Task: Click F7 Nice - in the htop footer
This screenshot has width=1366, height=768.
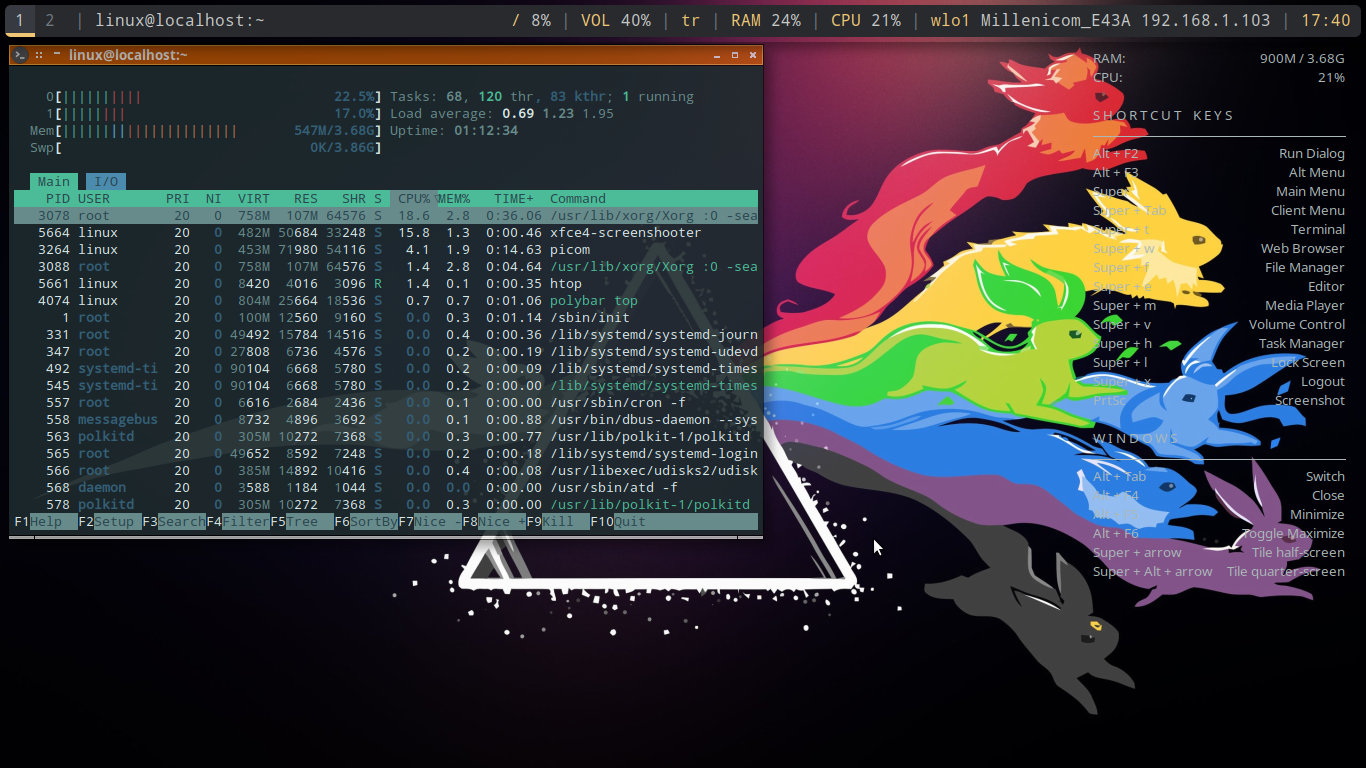Action: coord(430,522)
